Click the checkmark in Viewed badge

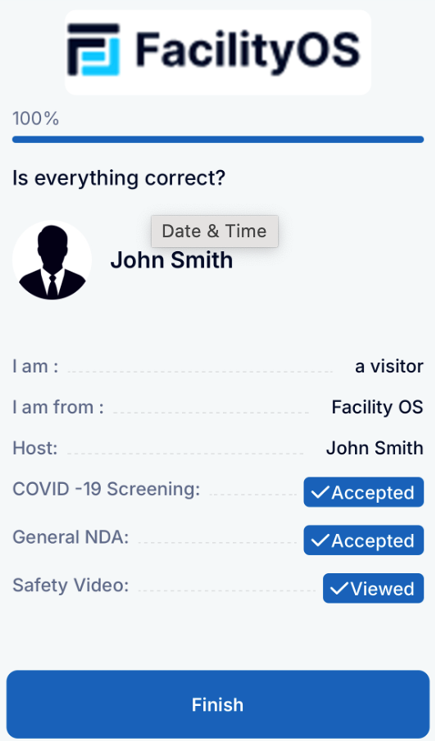[x=339, y=588]
